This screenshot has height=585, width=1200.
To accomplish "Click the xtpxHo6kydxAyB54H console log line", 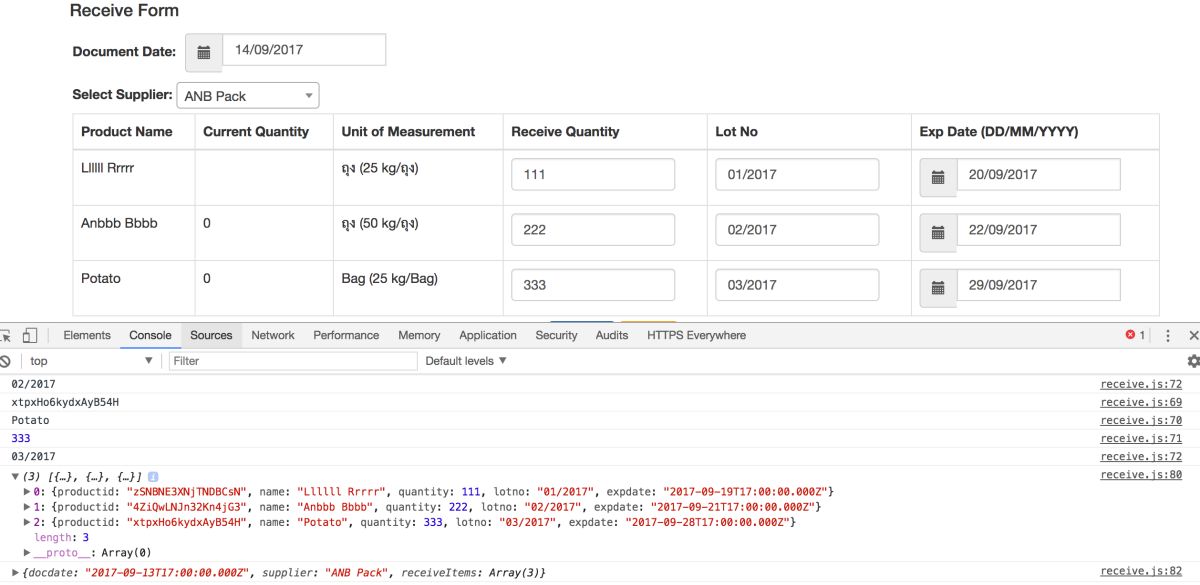I will pyautogui.click(x=65, y=402).
